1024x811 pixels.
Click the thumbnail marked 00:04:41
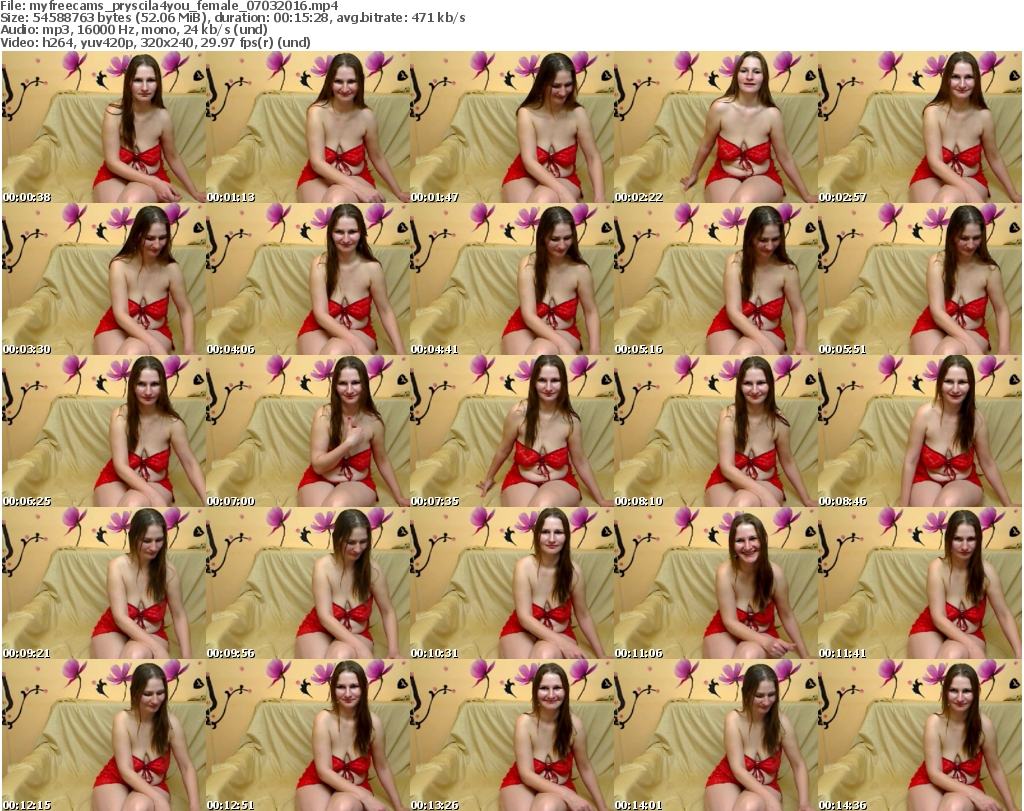[511, 280]
